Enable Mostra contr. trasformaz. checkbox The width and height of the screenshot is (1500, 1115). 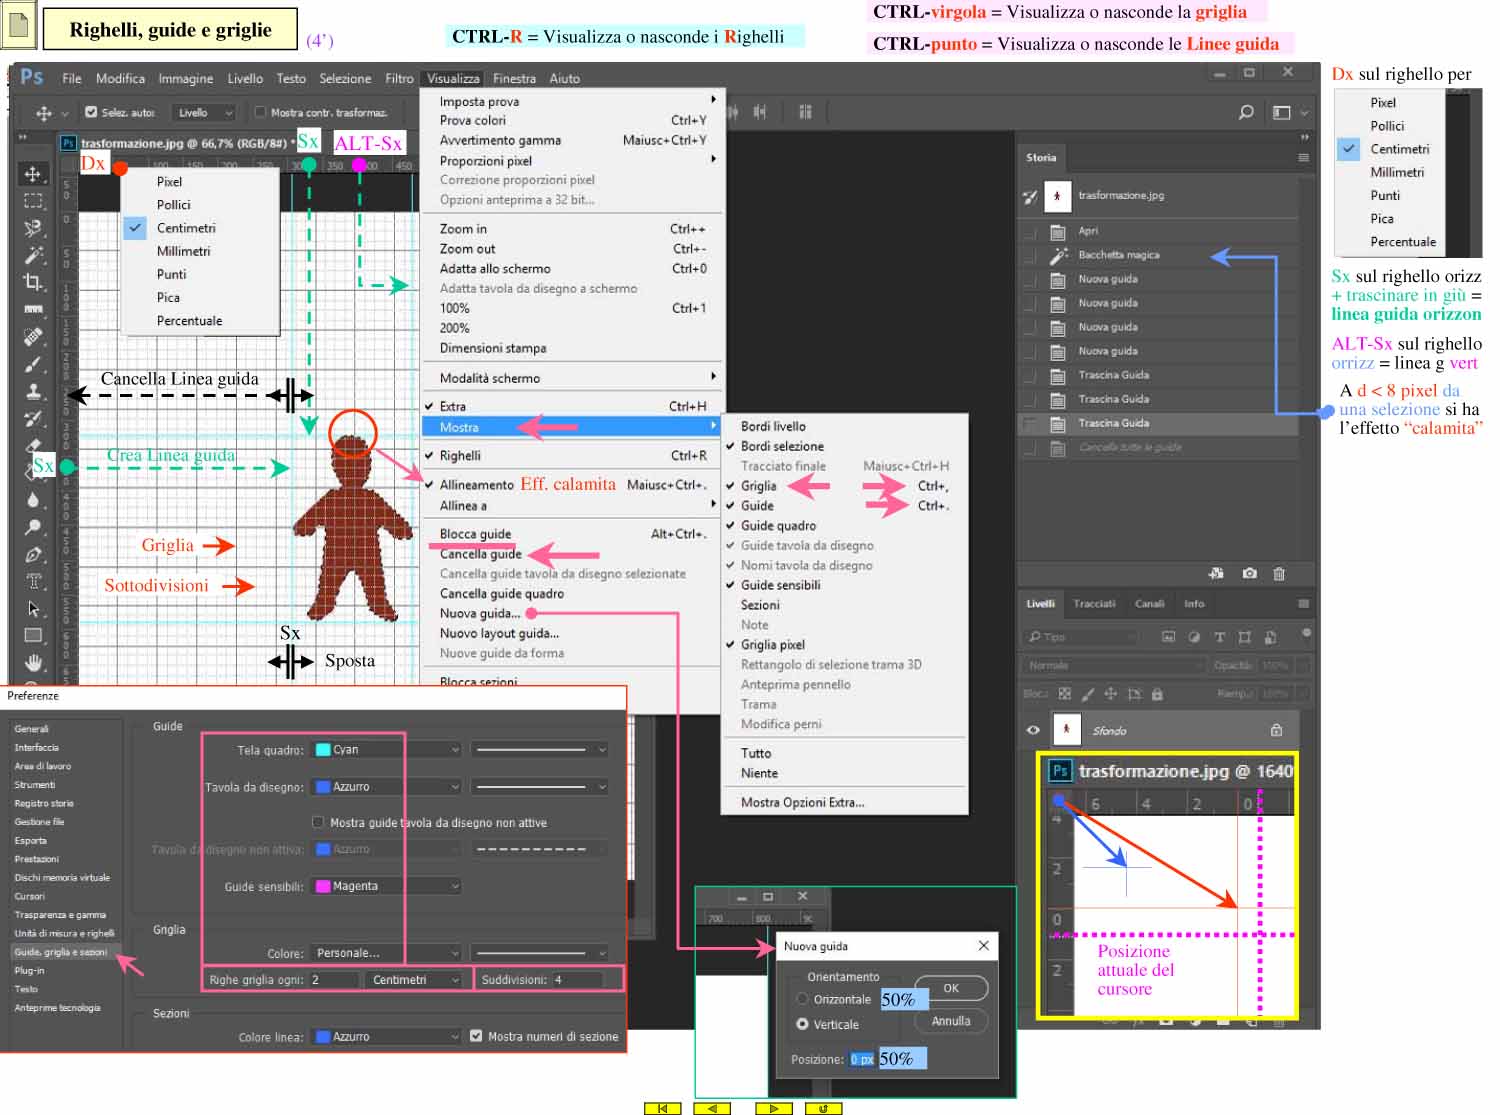(x=260, y=112)
